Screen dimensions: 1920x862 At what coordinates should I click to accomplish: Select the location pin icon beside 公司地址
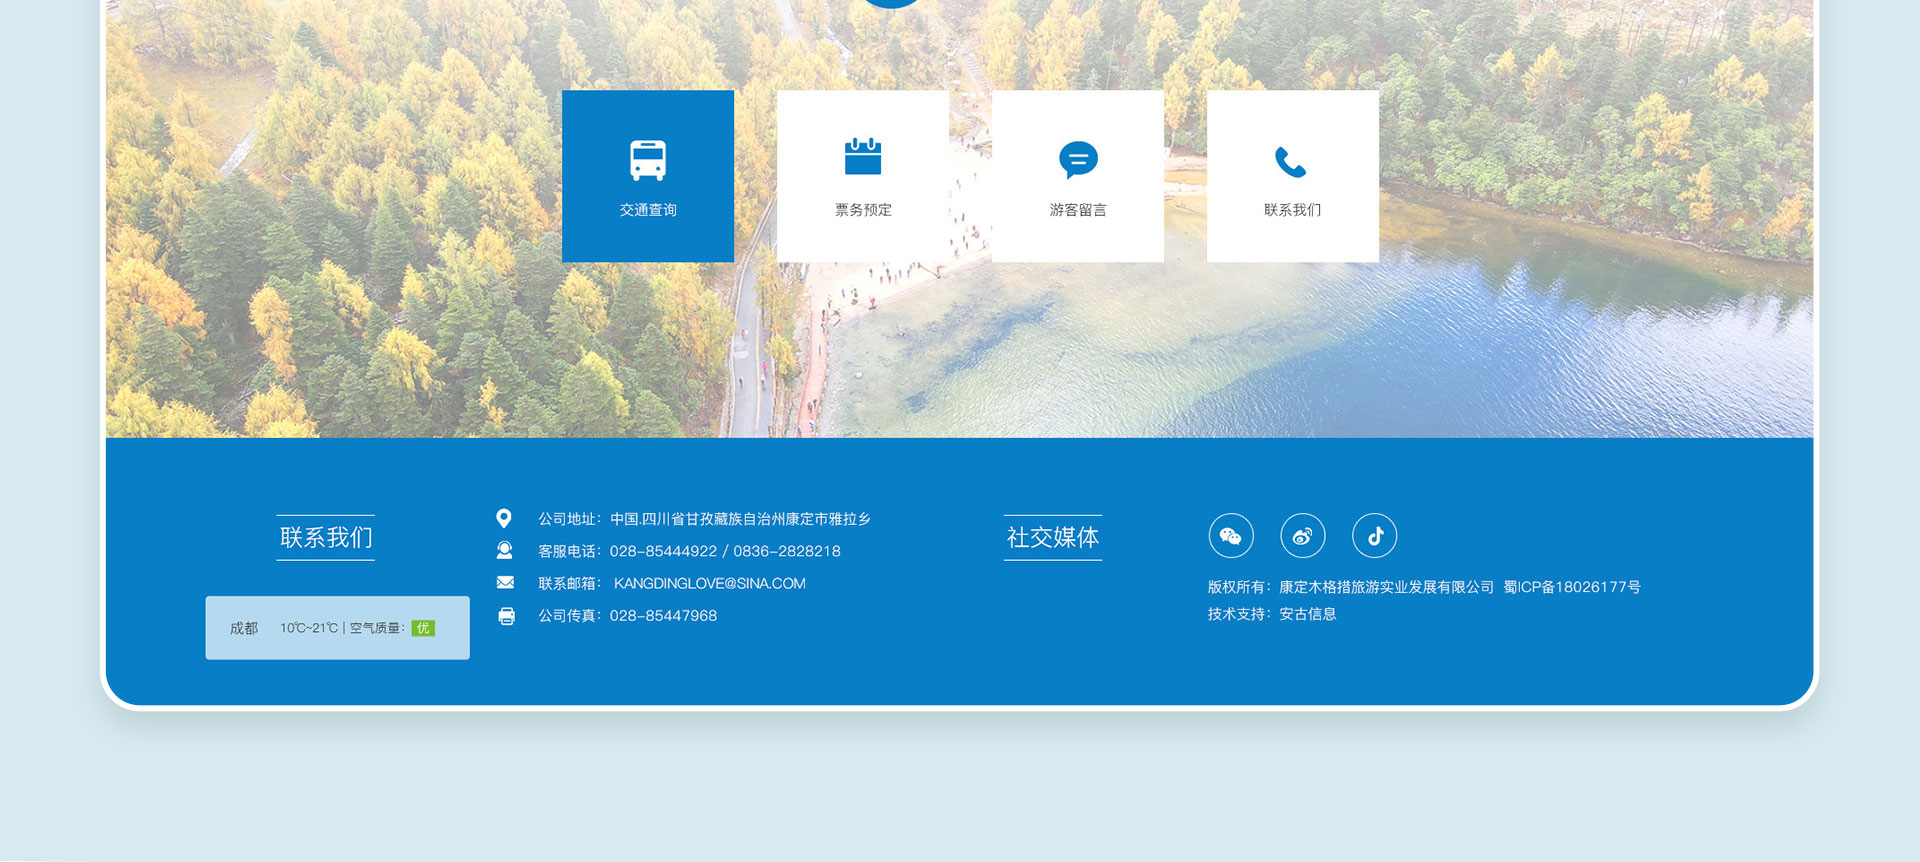[x=504, y=518]
